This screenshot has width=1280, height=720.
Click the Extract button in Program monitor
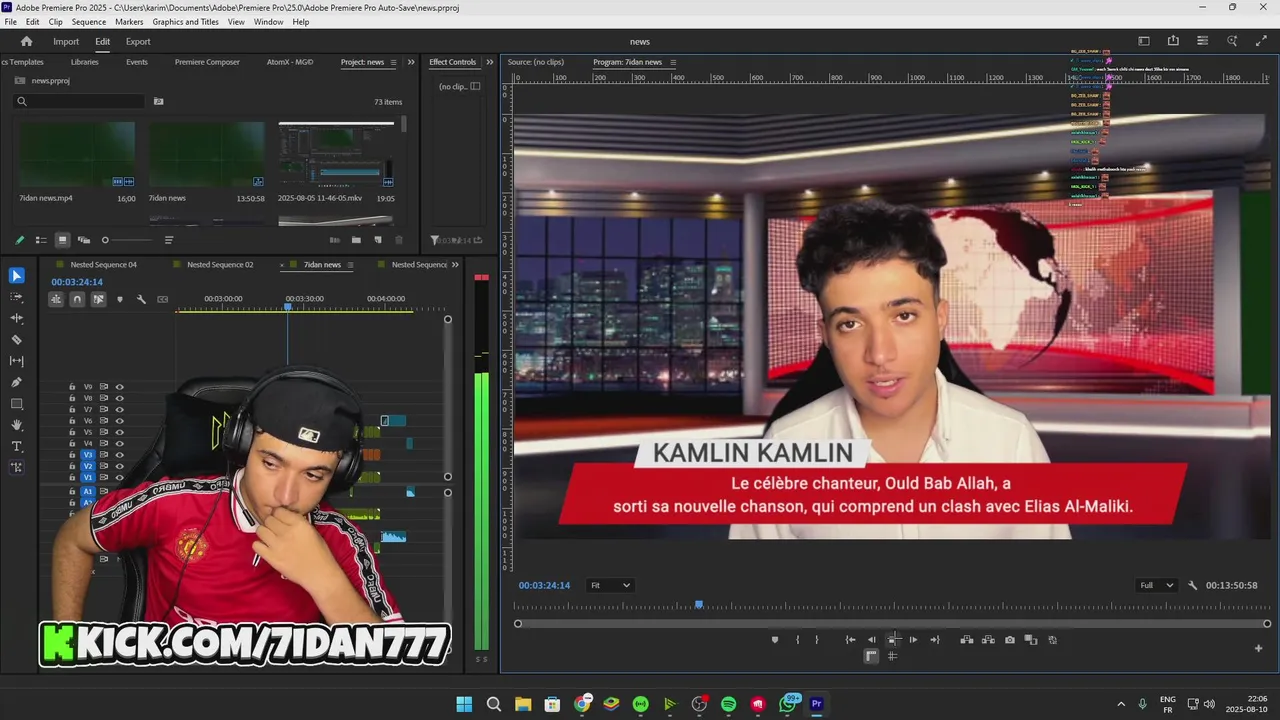click(988, 640)
